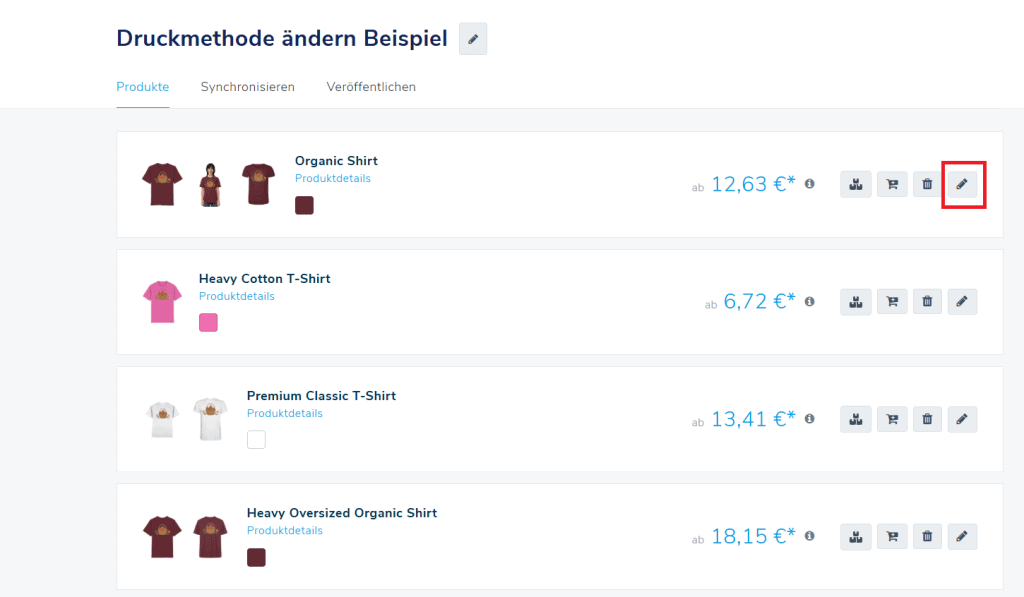Show price info for Heavy Oversized Organic Shirt
1024x597 pixels.
coord(810,536)
